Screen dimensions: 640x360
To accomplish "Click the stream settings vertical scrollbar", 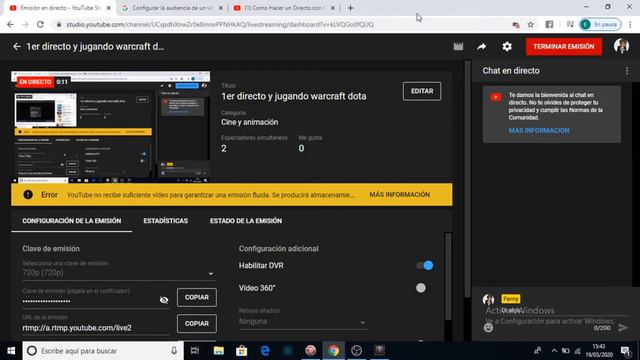I will tap(448, 277).
